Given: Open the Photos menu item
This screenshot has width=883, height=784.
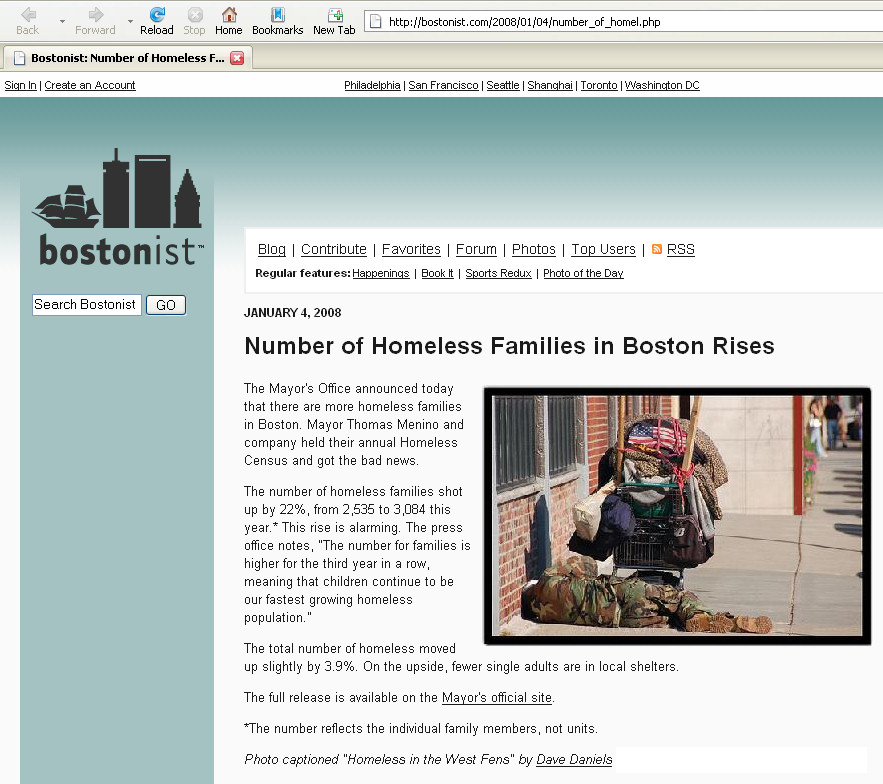Looking at the screenshot, I should [534, 249].
